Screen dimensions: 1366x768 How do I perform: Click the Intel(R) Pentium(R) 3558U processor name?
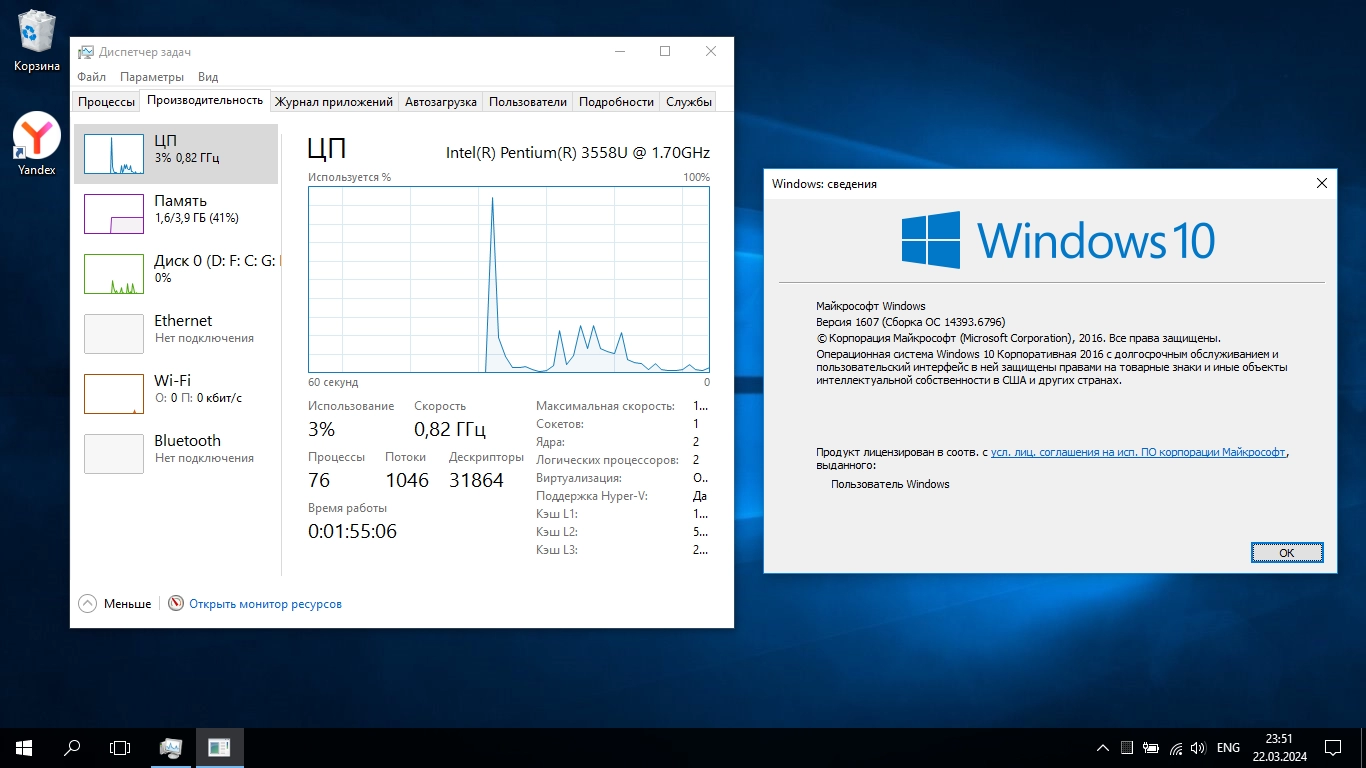click(x=578, y=153)
